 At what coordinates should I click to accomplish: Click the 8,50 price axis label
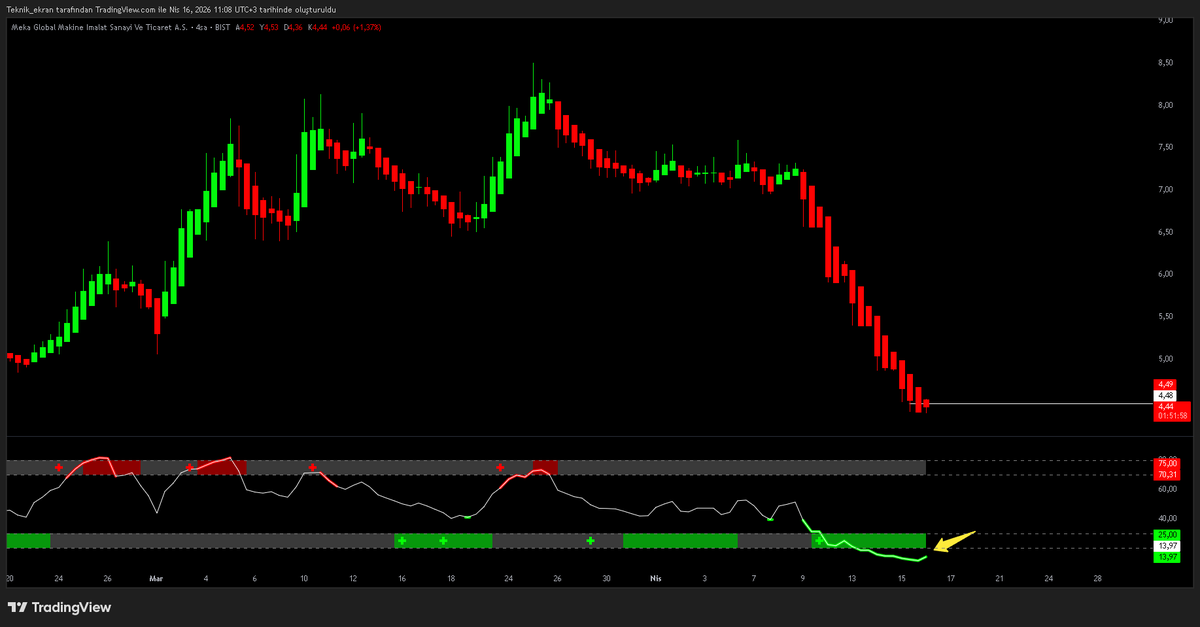[x=1166, y=63]
